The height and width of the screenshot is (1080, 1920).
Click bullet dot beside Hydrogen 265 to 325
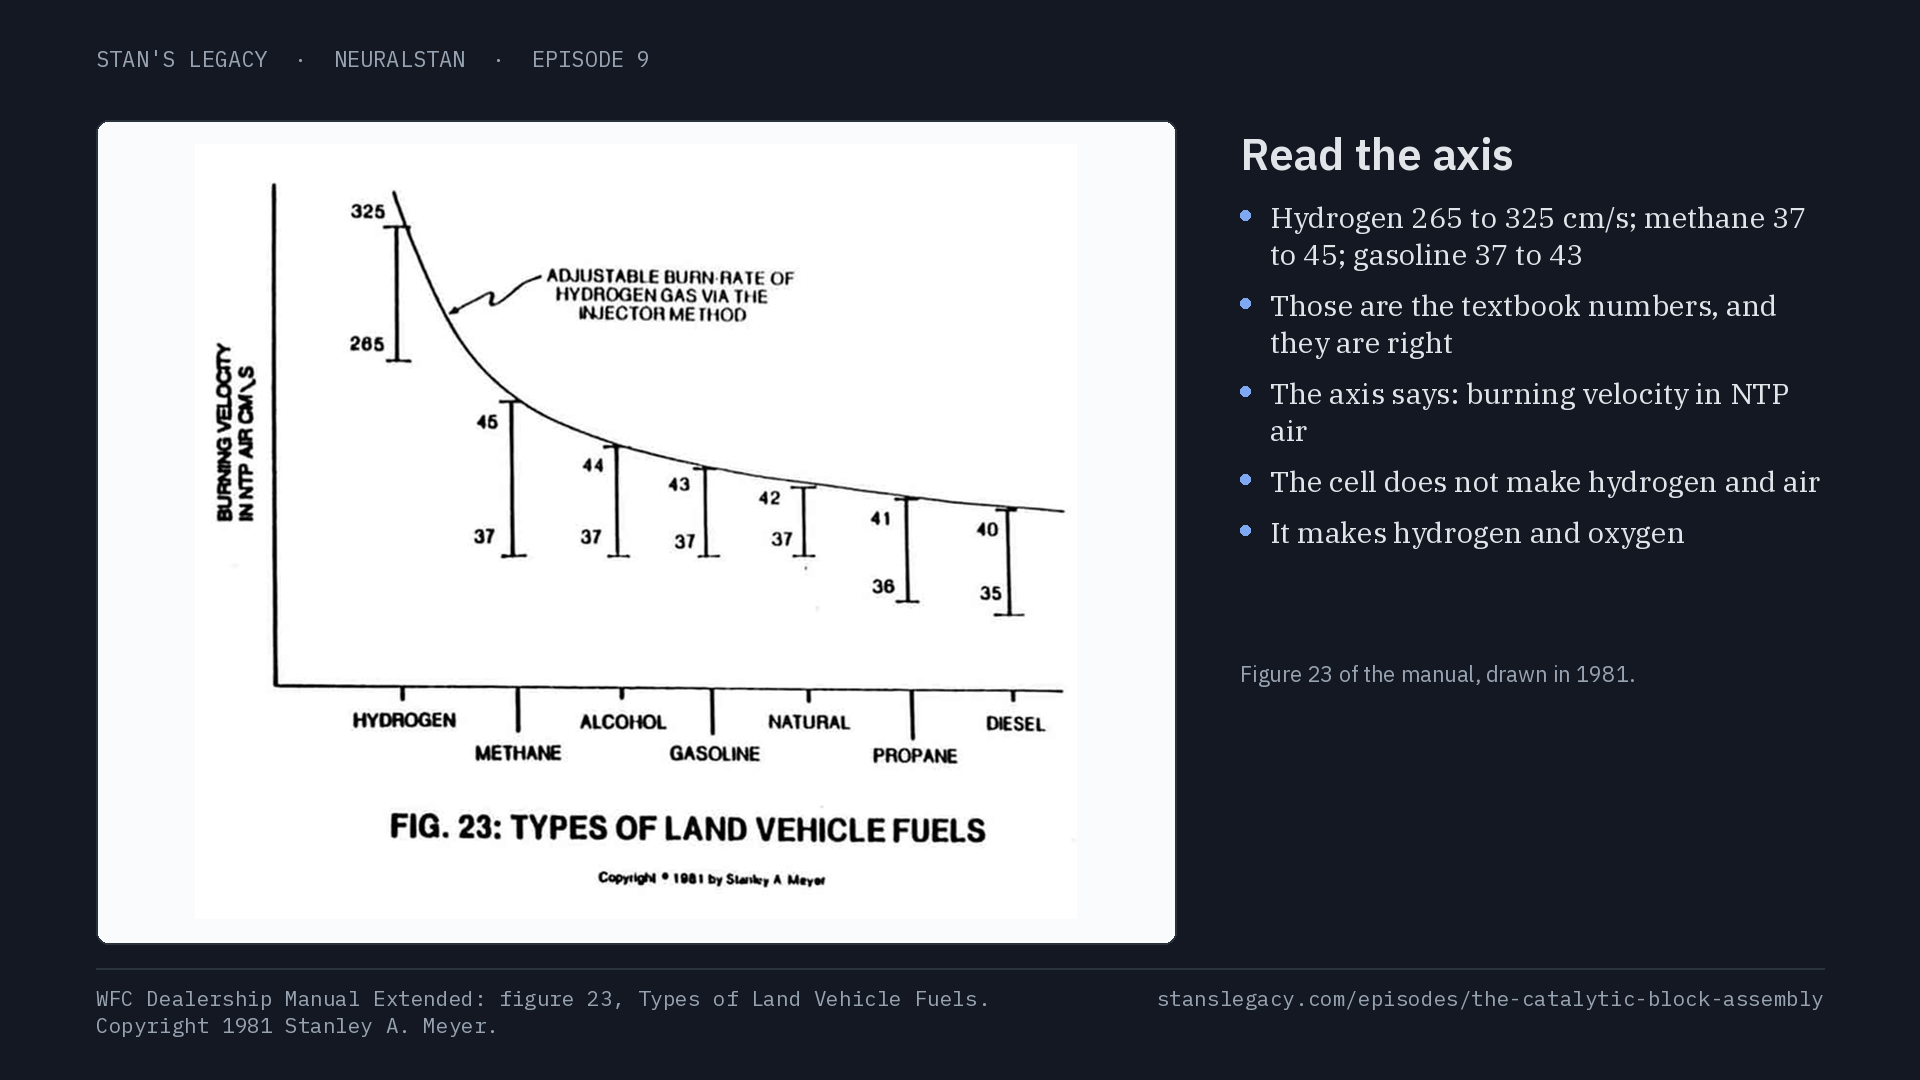1246,216
